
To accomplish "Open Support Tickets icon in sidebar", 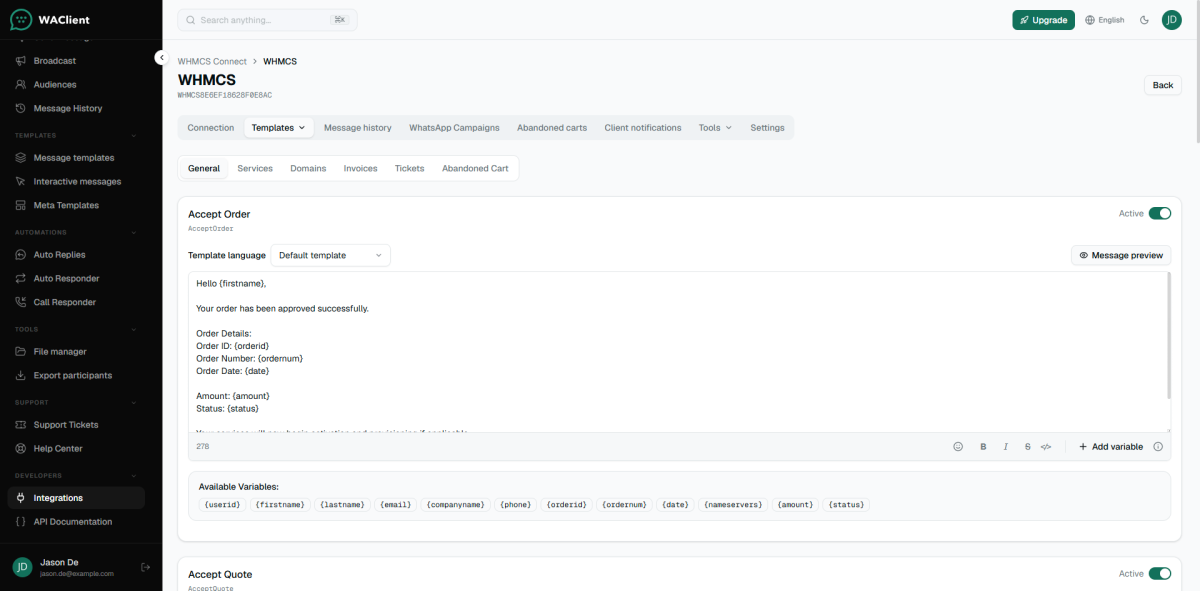I will pyautogui.click(x=21, y=425).
